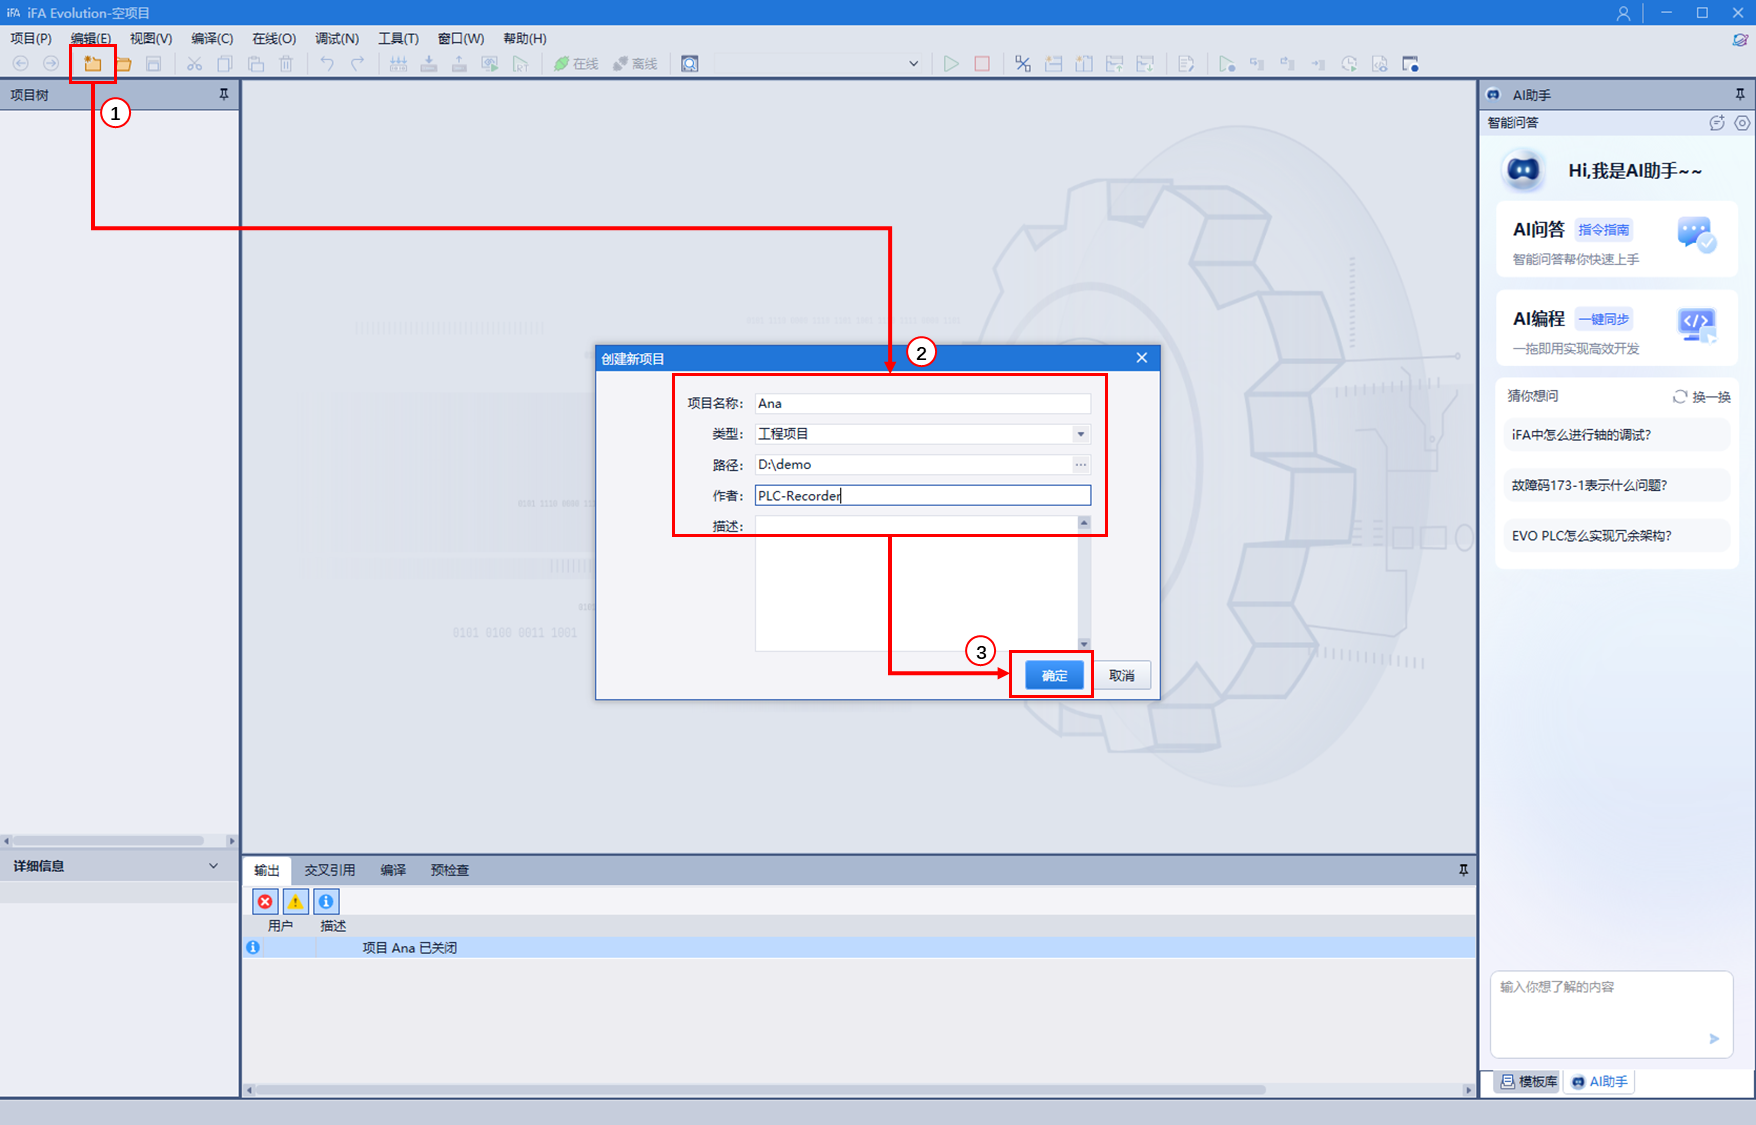Expand the 详细信息 panel chevron
The image size is (1756, 1125).
tap(213, 866)
